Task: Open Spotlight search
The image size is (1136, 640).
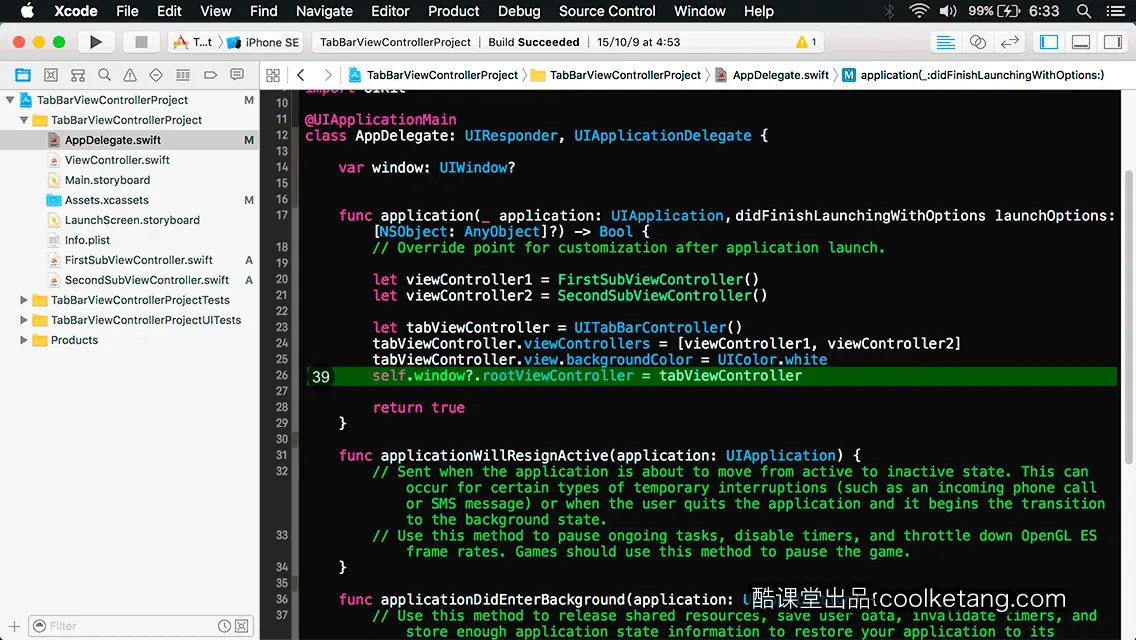Action: 1084,11
